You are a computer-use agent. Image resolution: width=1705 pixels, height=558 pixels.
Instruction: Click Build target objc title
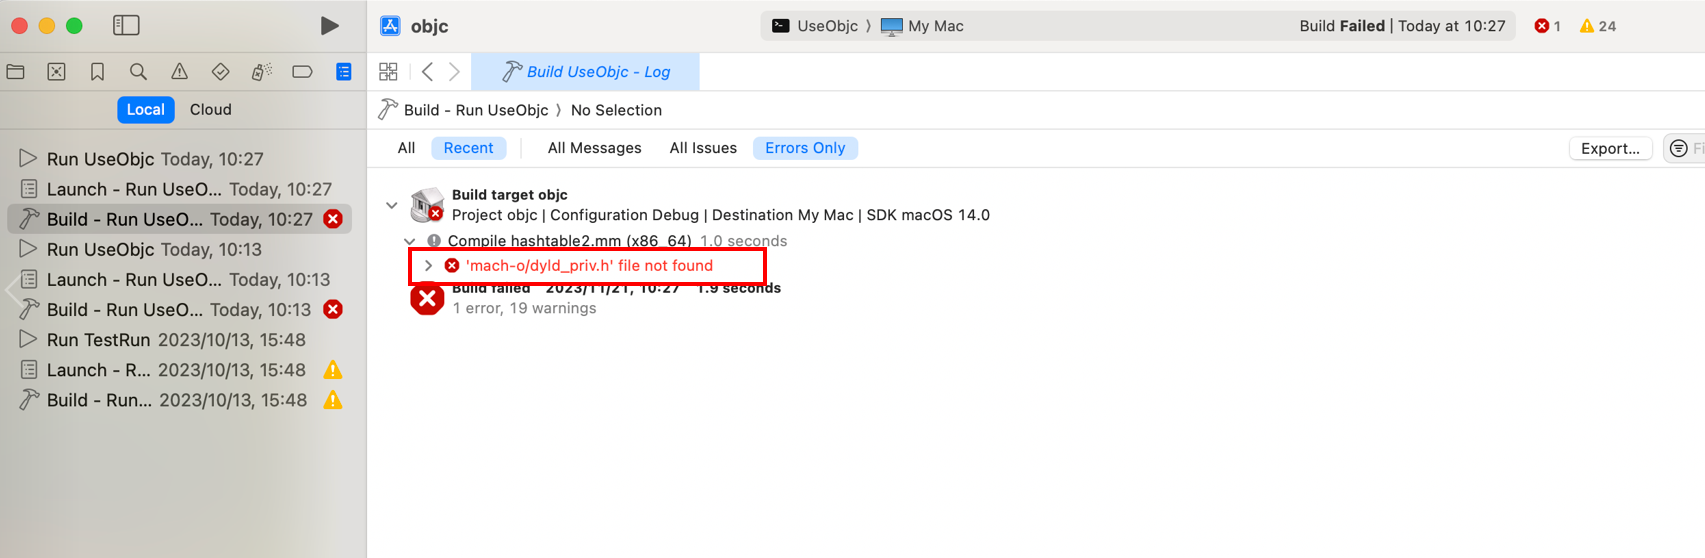[510, 195]
